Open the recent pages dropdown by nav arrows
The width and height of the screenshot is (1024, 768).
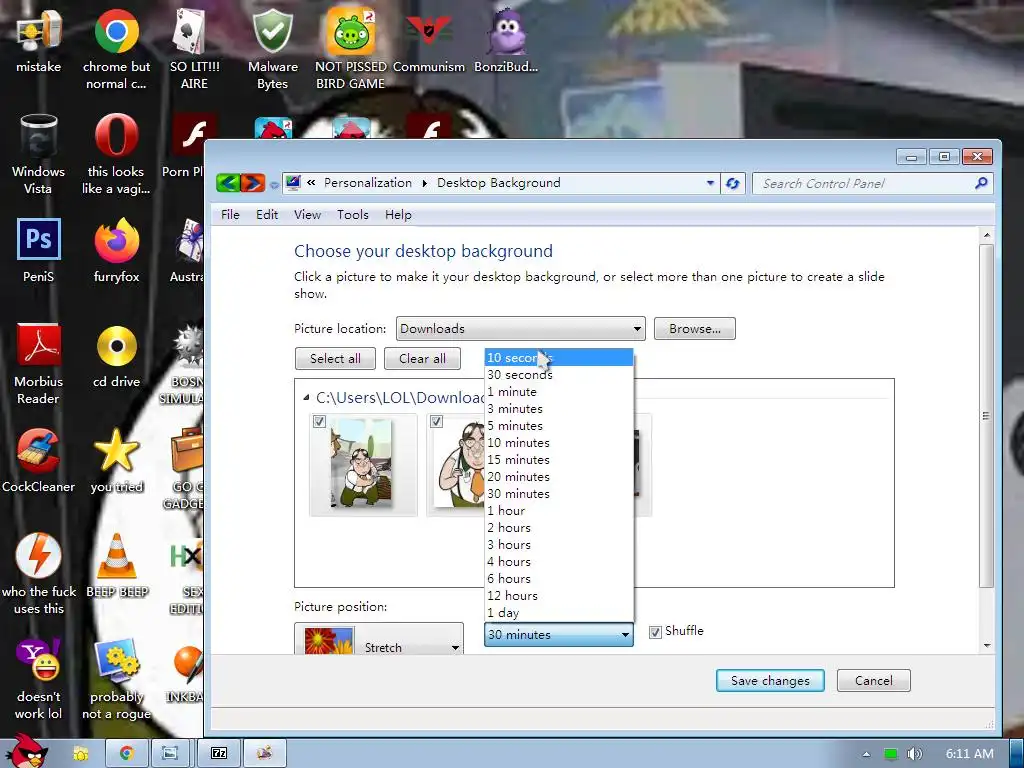274,185
